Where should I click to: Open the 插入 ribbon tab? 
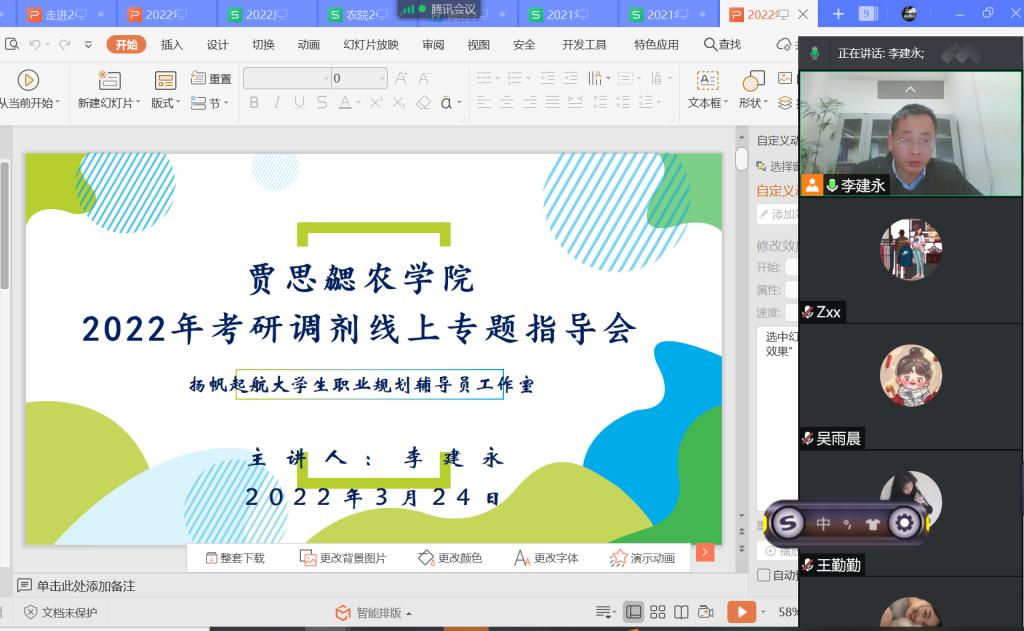(172, 45)
